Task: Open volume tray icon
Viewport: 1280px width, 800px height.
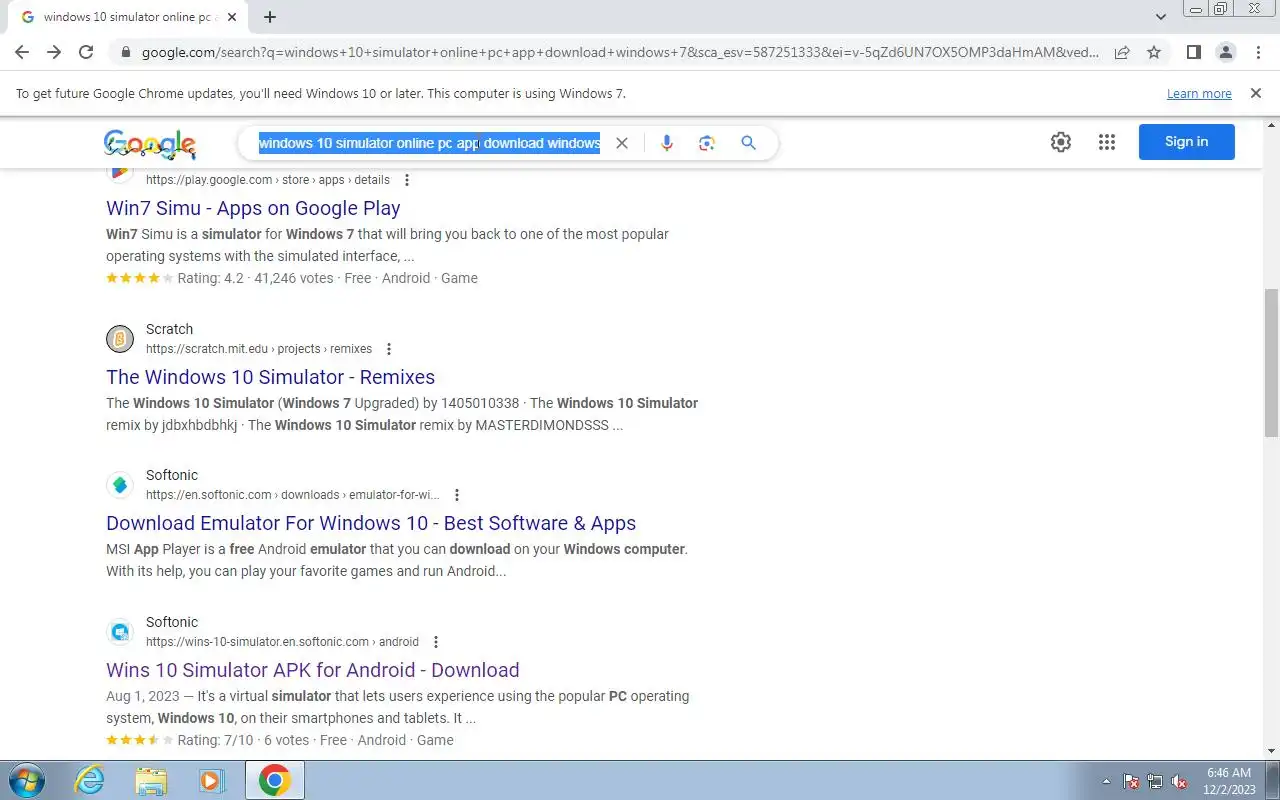Action: click(x=1179, y=781)
